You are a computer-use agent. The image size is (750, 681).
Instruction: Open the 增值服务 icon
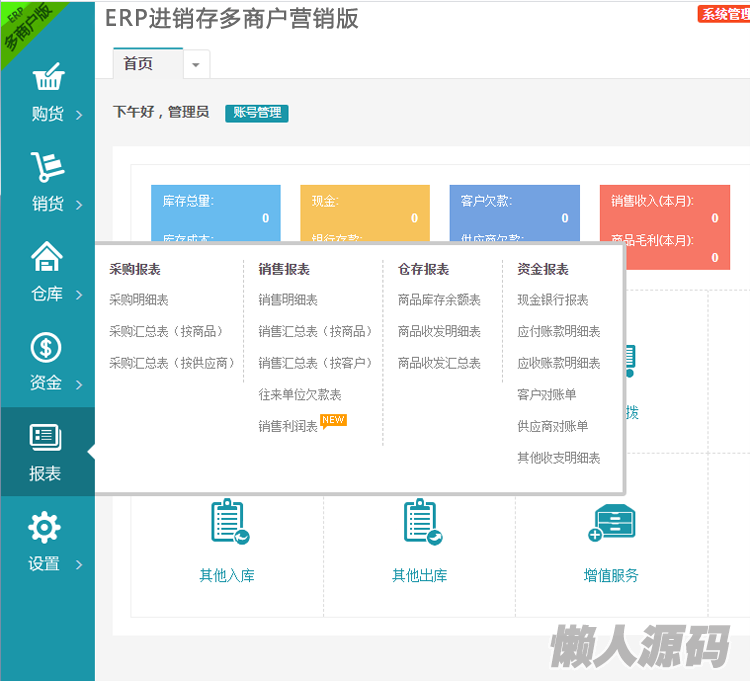tap(611, 523)
